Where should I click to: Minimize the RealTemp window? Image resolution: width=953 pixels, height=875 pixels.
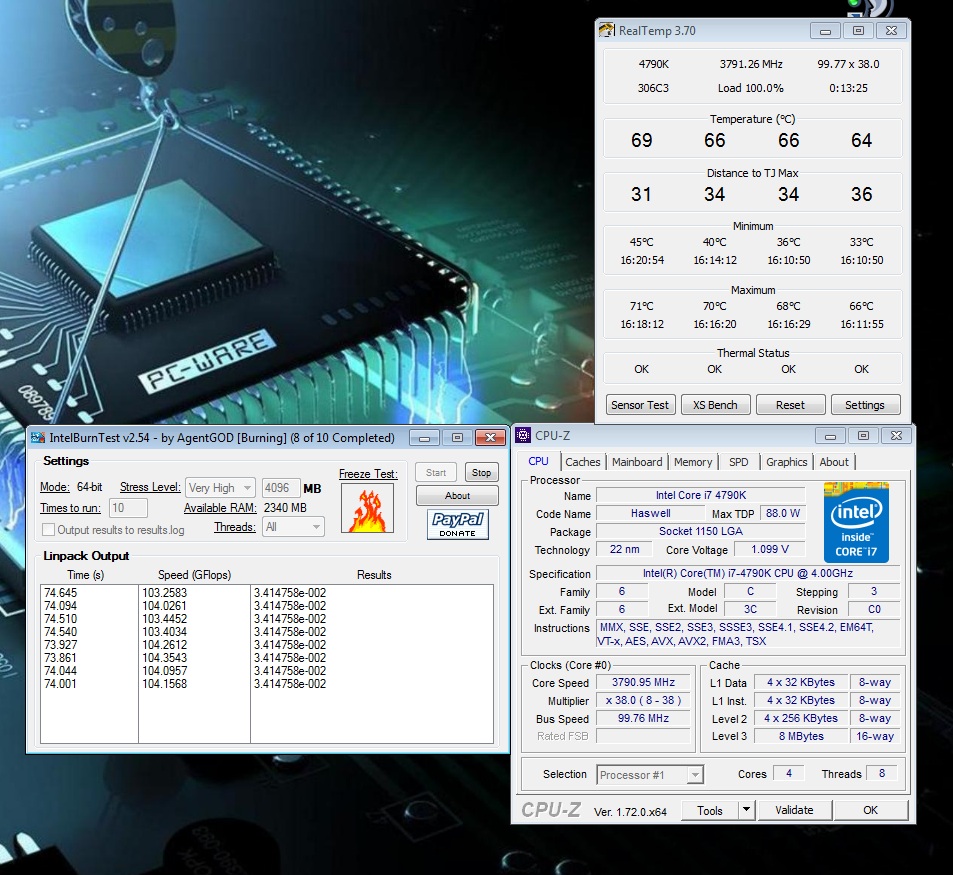point(825,31)
